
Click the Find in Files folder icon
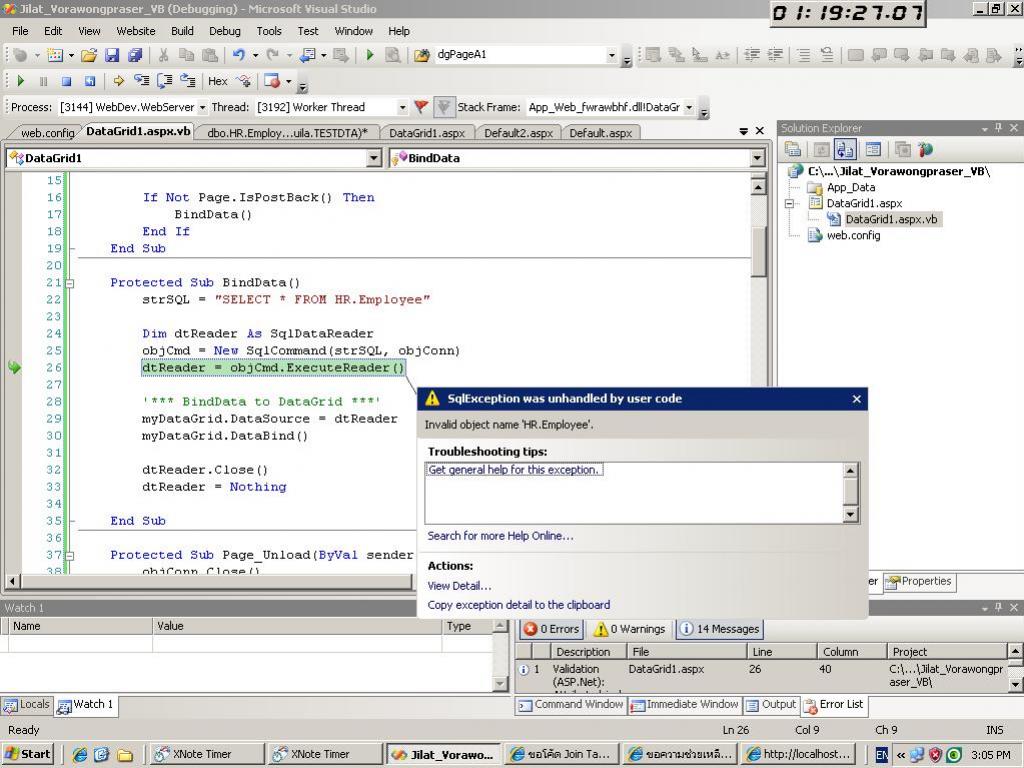[x=422, y=56]
